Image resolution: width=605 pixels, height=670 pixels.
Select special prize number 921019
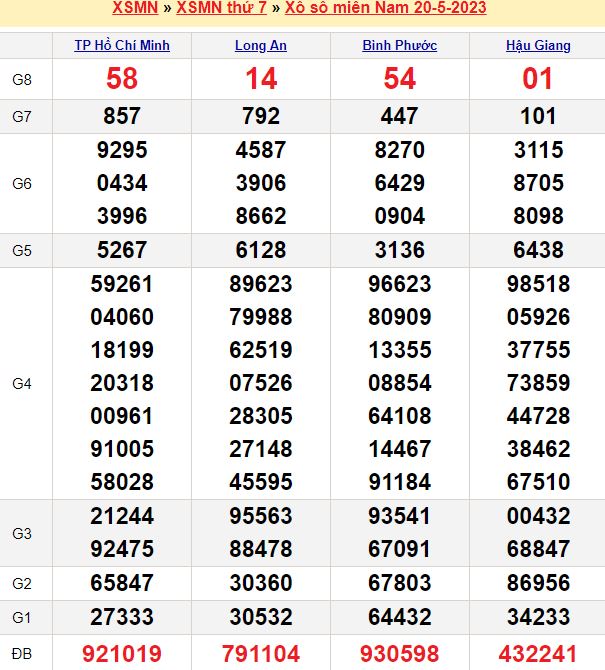(x=122, y=654)
